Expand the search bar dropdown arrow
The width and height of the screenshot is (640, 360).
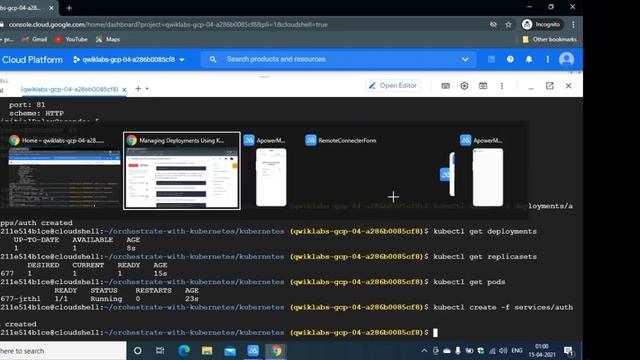pos(465,60)
